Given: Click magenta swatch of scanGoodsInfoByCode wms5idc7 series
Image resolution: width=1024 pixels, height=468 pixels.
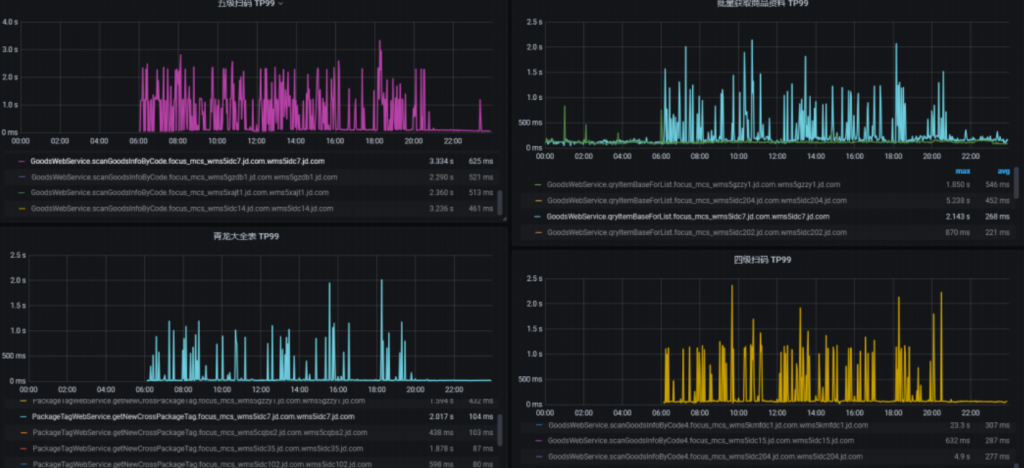Looking at the screenshot, I should 22,160.
